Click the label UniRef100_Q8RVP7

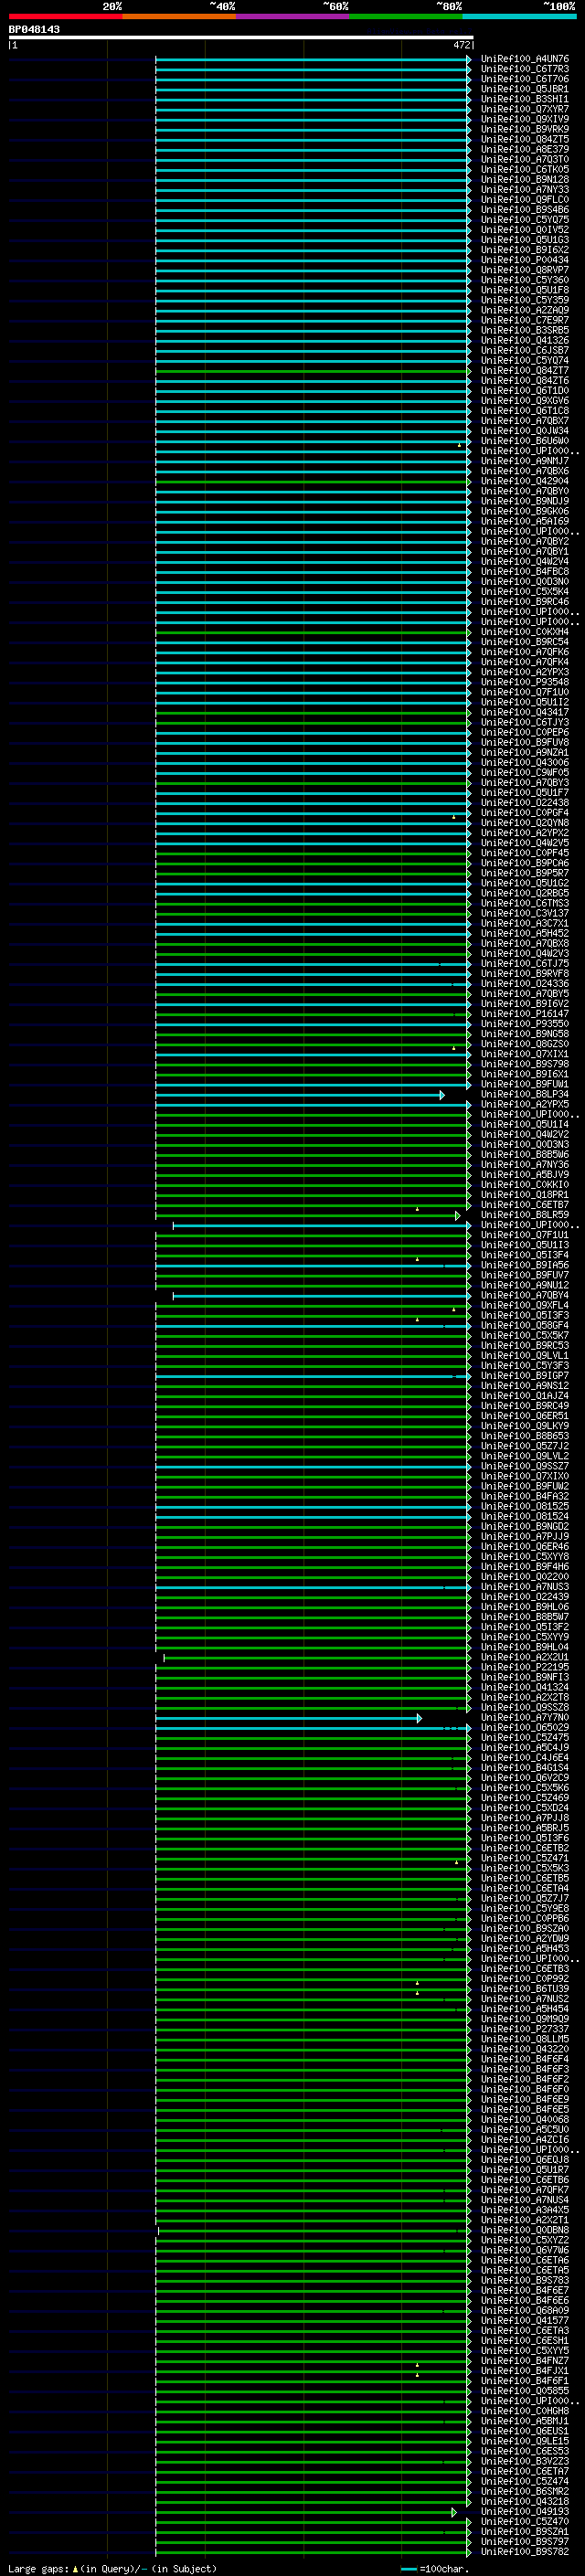click(525, 270)
